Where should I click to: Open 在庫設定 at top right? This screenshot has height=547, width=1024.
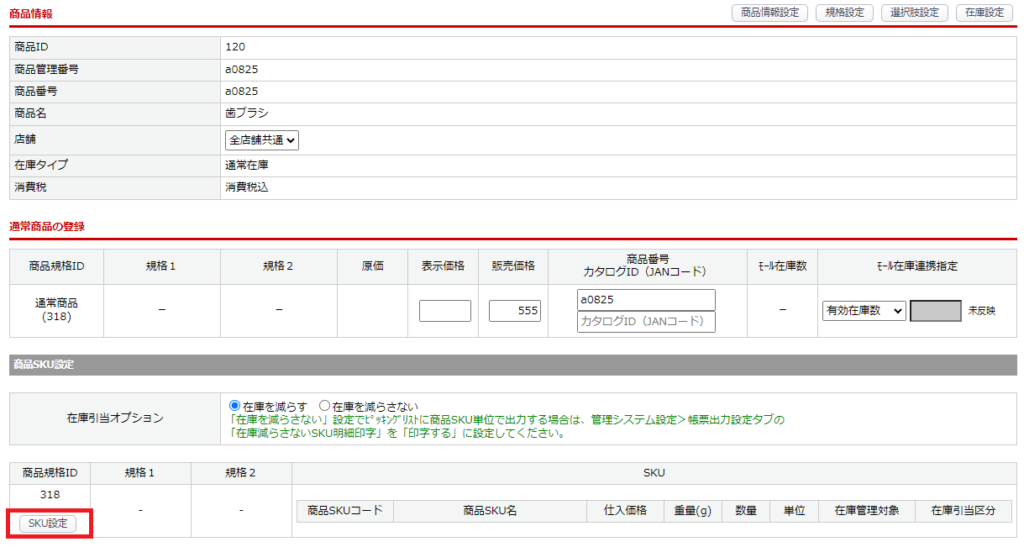coord(984,13)
